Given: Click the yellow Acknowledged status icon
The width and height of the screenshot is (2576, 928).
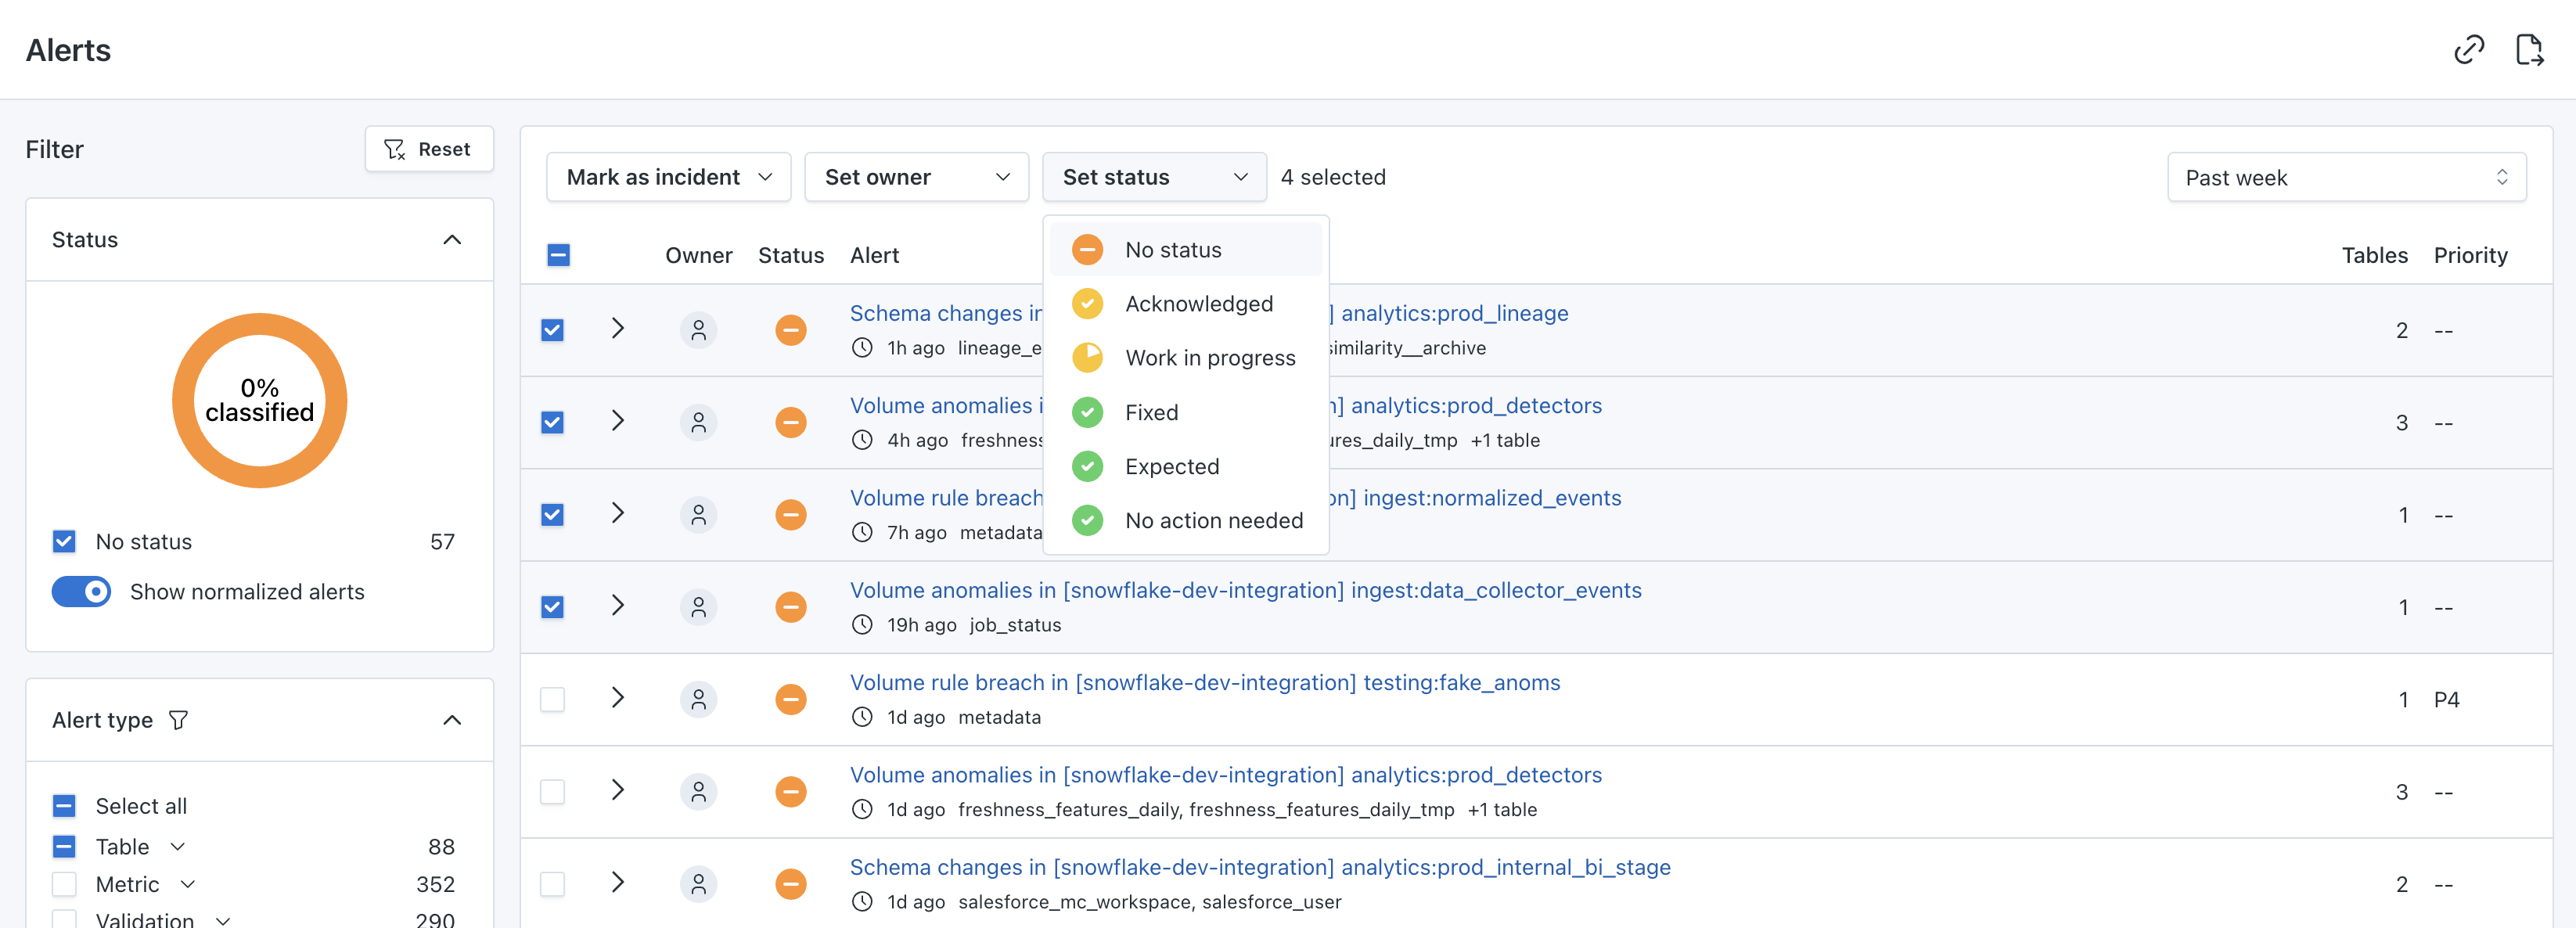Looking at the screenshot, I should tap(1087, 303).
